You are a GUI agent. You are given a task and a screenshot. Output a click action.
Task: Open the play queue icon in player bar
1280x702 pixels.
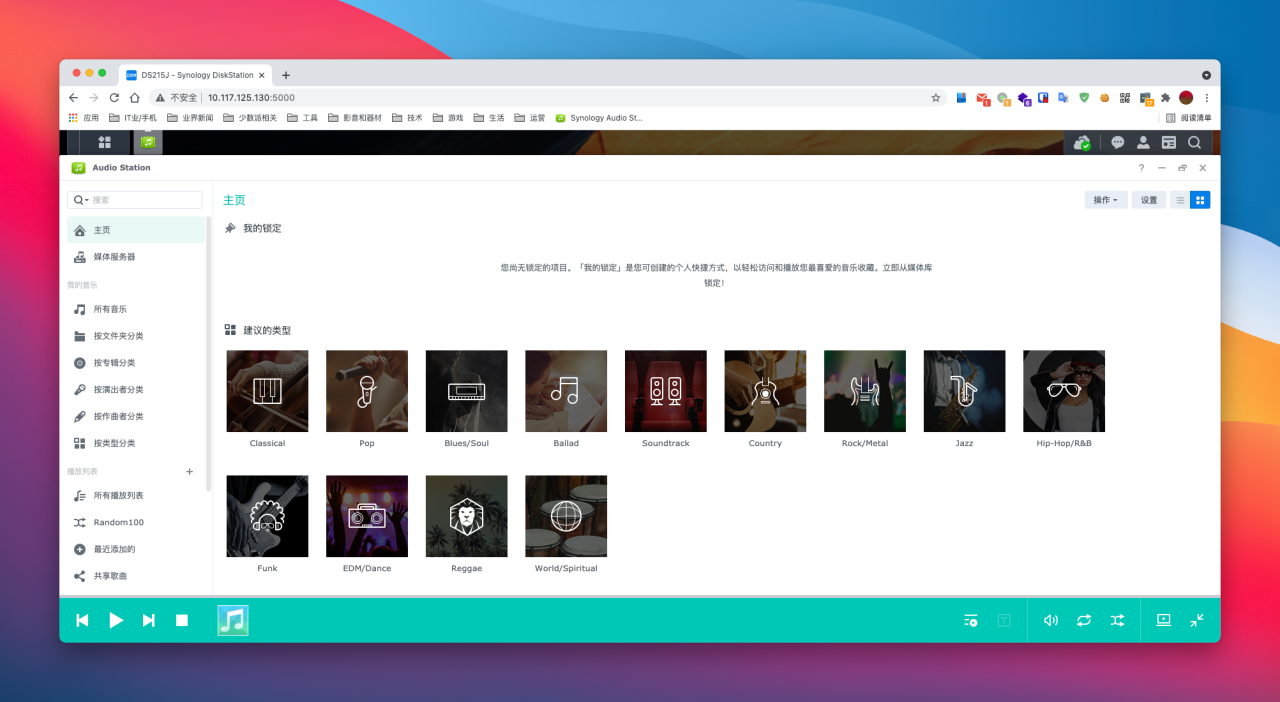[969, 620]
